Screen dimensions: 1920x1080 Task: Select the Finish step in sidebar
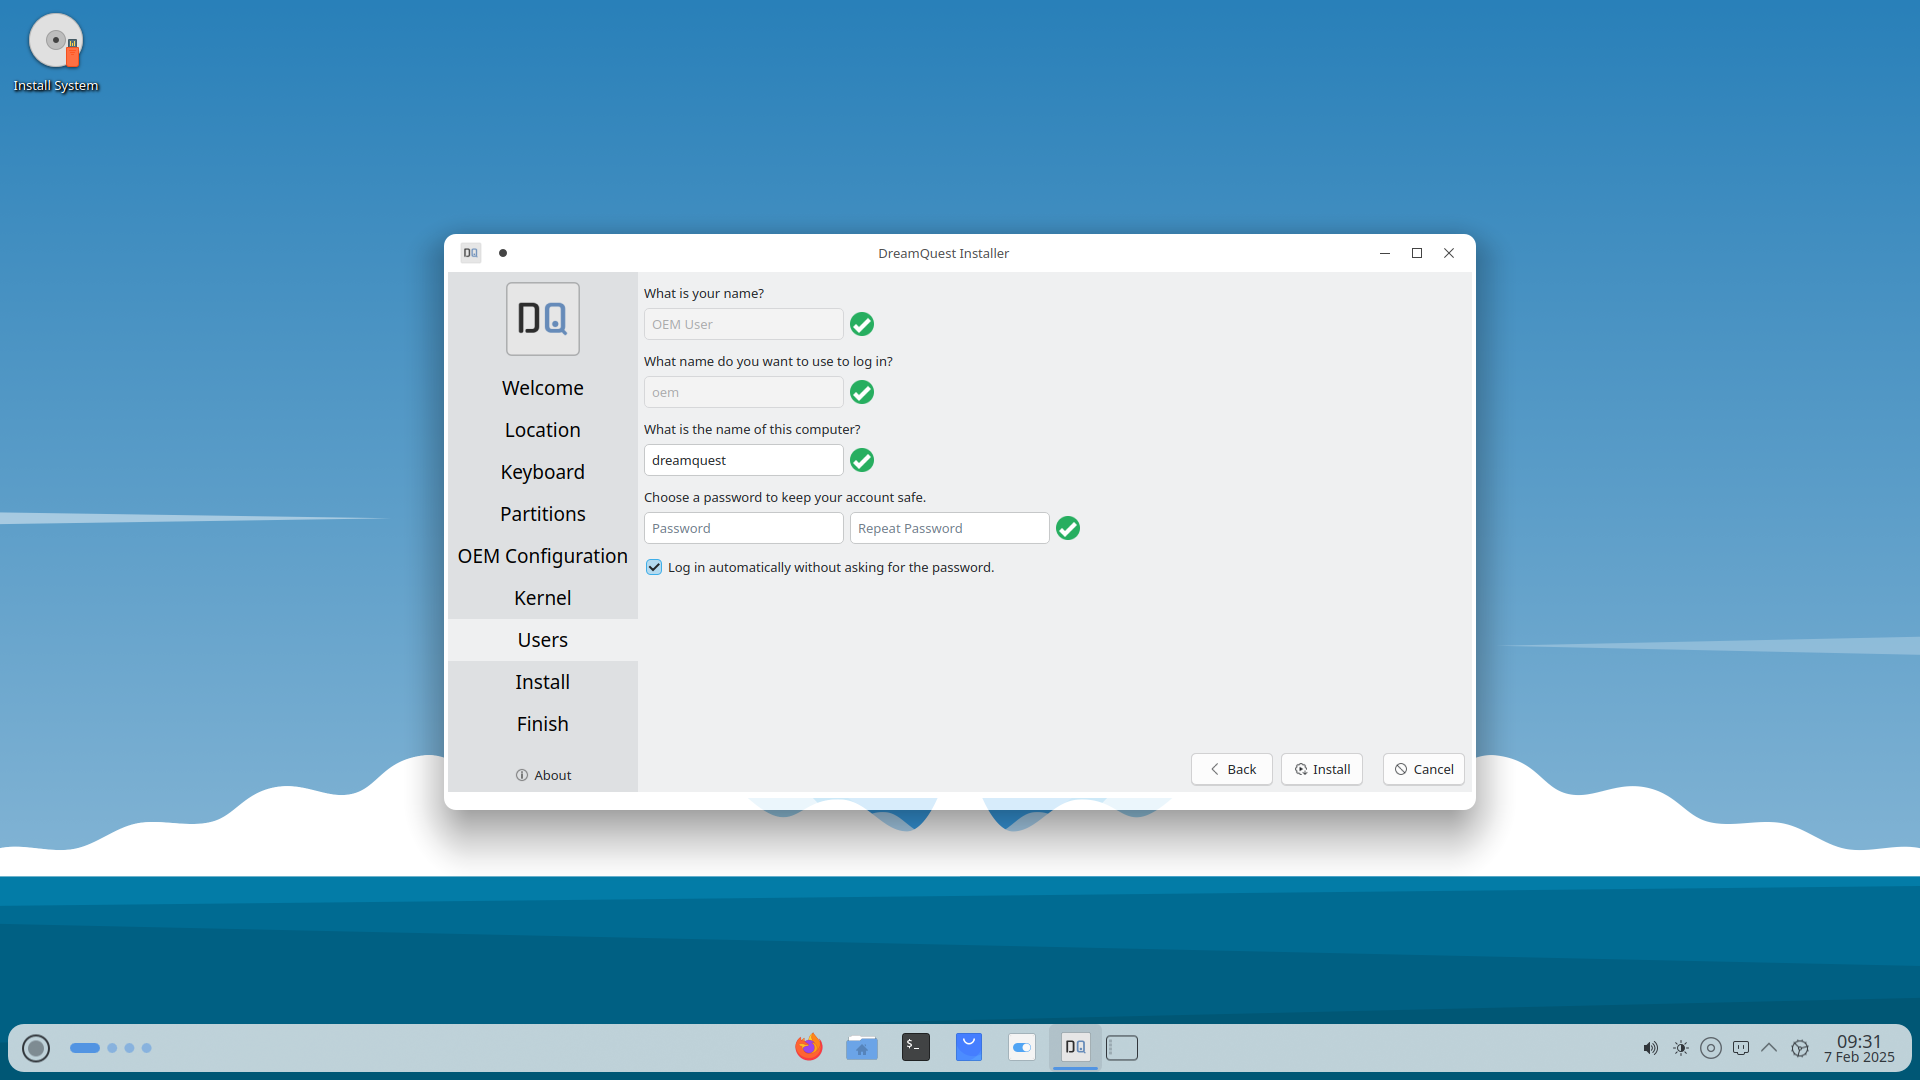[x=543, y=724]
